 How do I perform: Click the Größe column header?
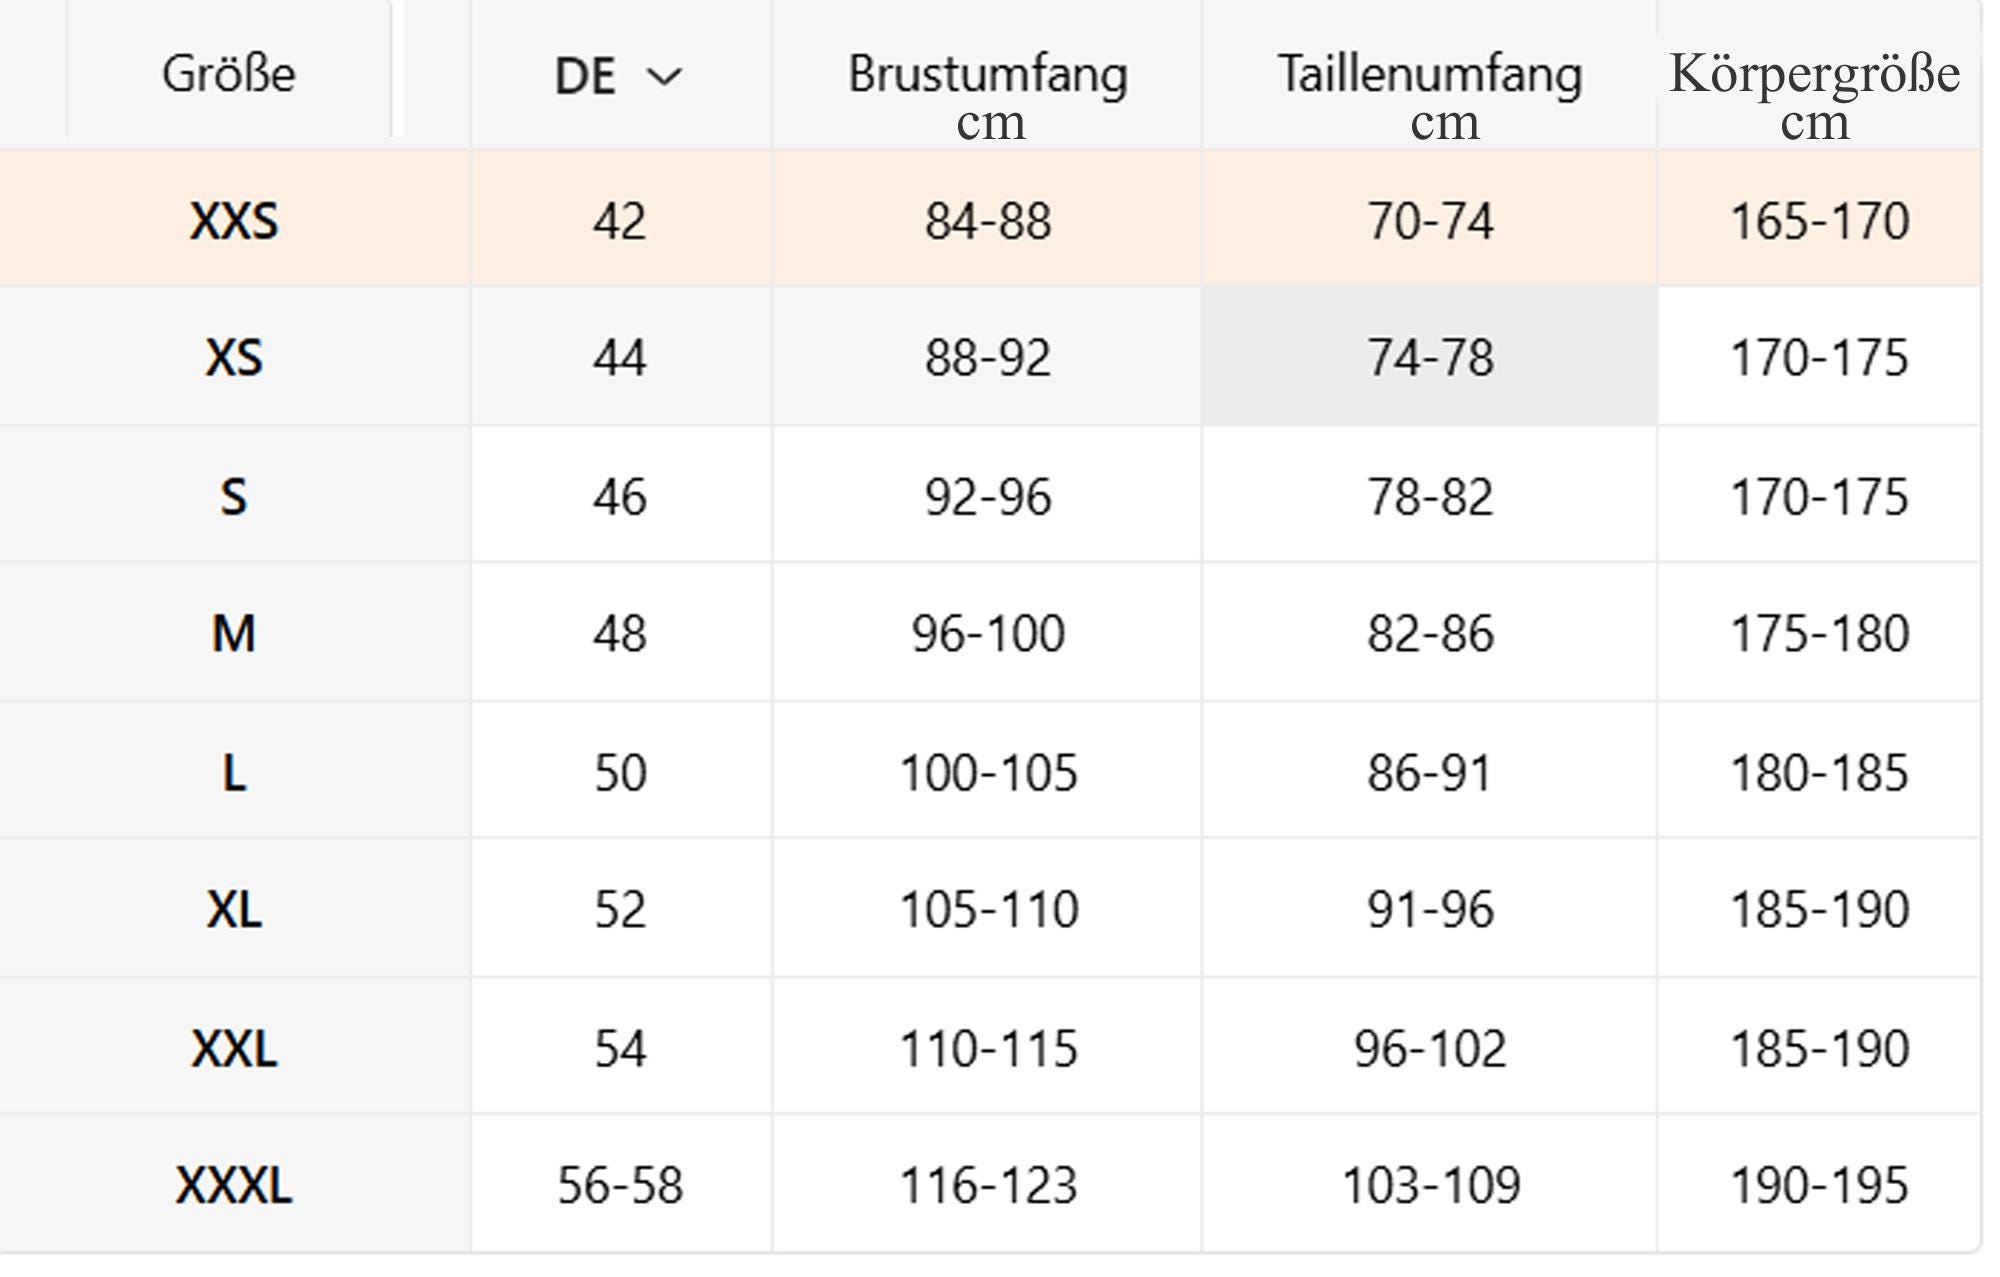pyautogui.click(x=229, y=73)
